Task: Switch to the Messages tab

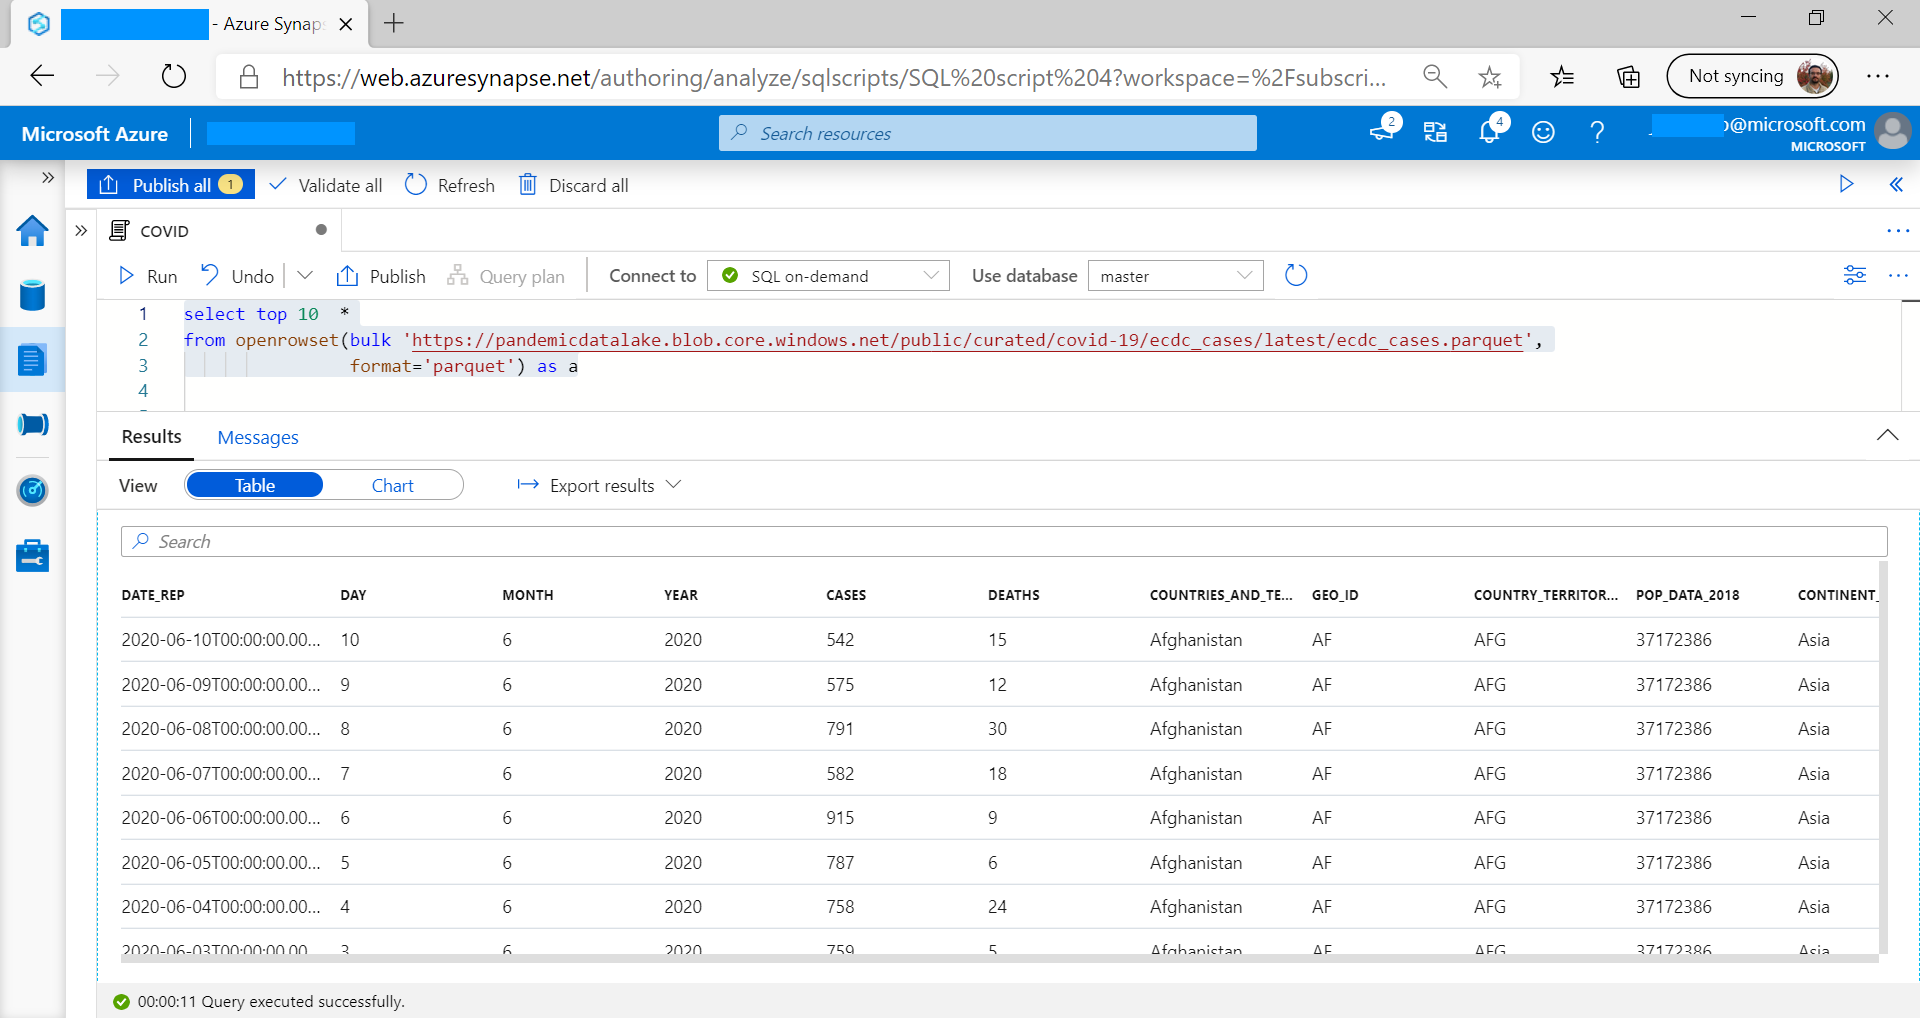Action: coord(258,437)
